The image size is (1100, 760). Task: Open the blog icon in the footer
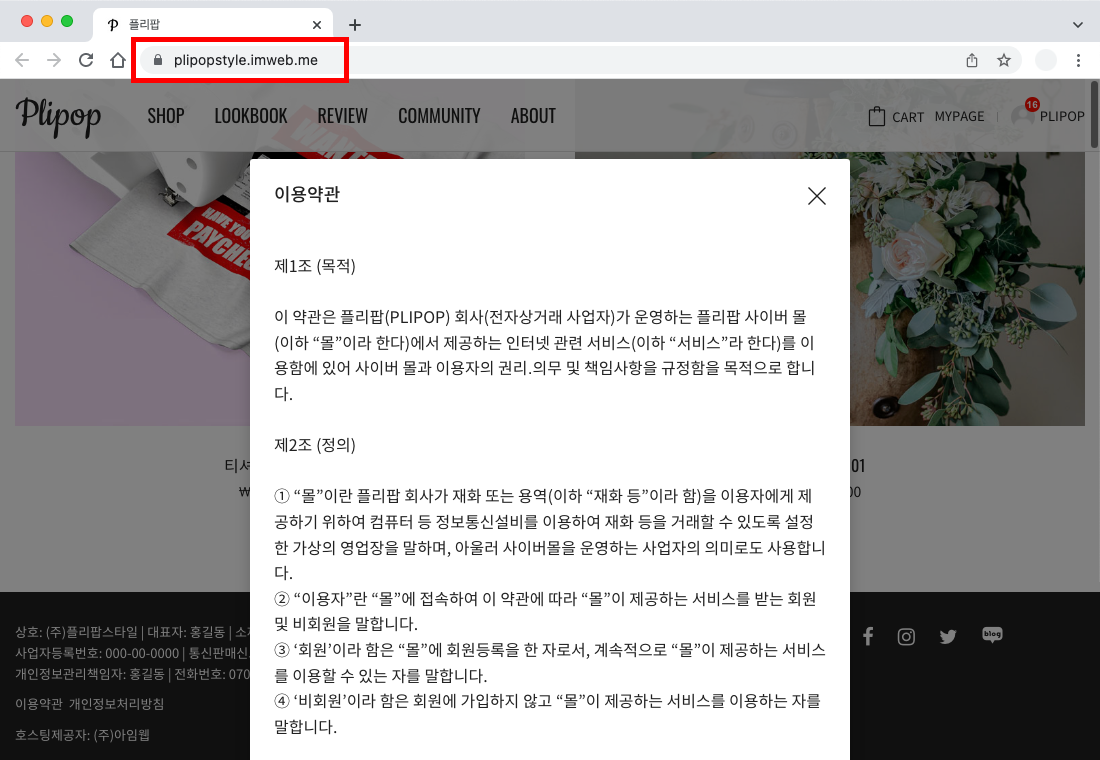[x=991, y=634]
